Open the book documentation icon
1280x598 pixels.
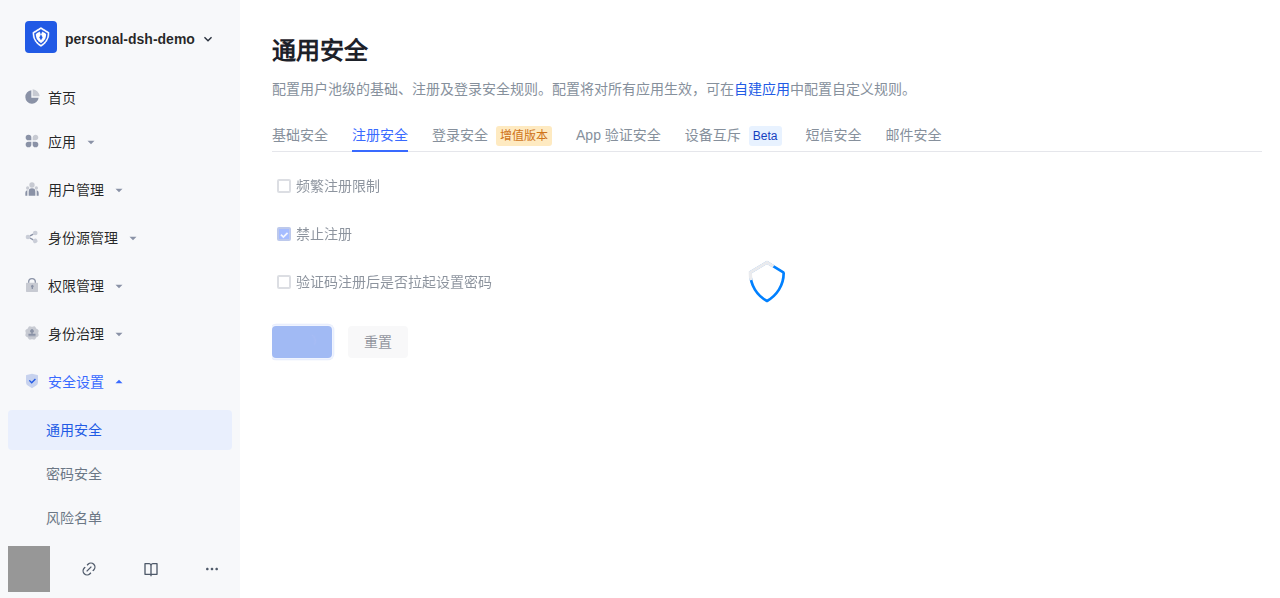(x=151, y=569)
